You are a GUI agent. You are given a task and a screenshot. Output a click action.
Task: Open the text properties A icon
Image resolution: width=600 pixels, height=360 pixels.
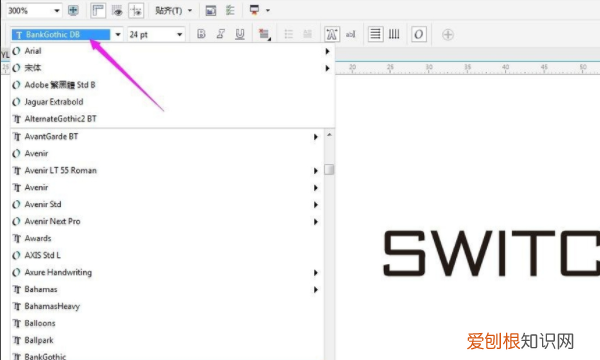click(332, 34)
